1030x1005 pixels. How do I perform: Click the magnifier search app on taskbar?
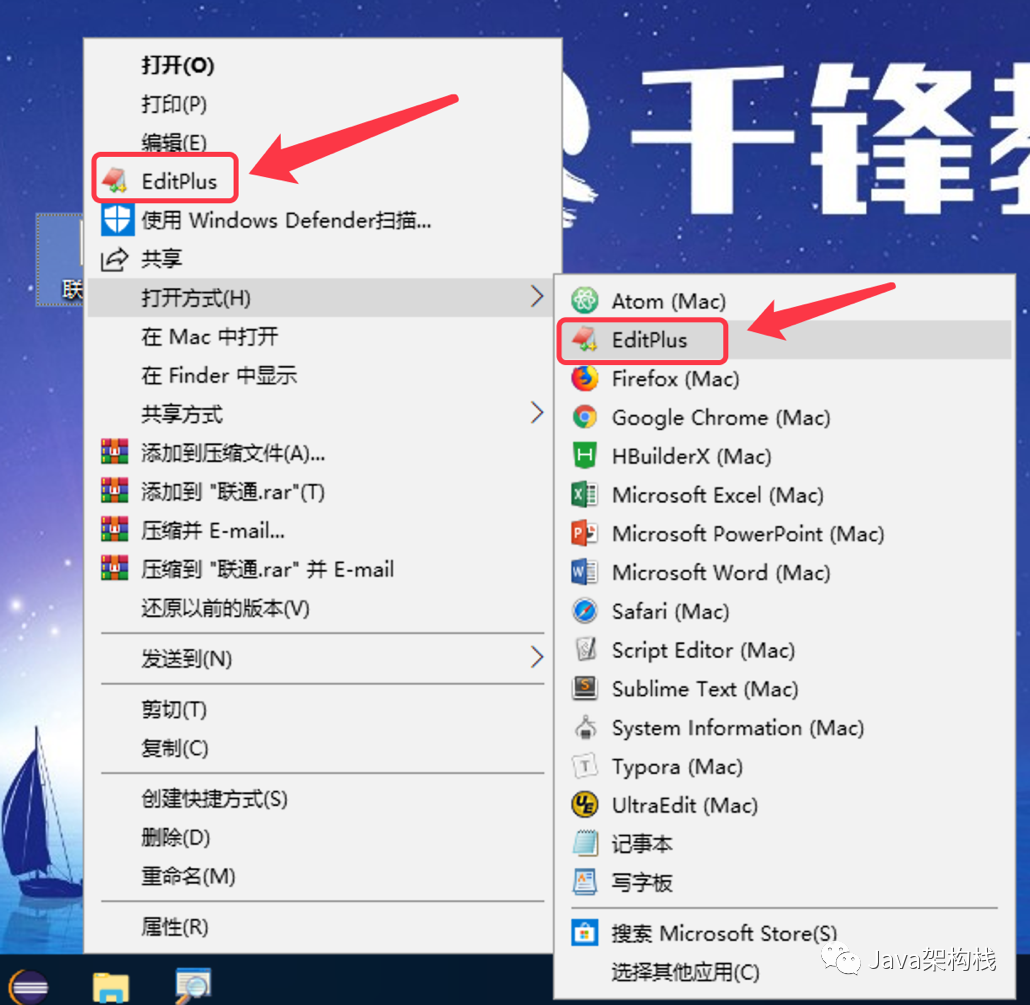(192, 986)
